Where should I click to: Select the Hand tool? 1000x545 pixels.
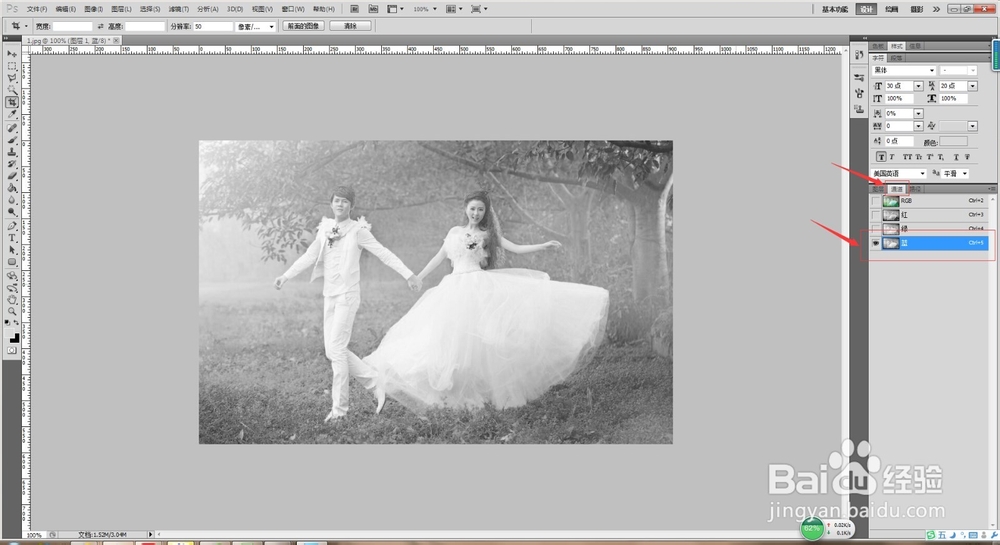click(12, 300)
